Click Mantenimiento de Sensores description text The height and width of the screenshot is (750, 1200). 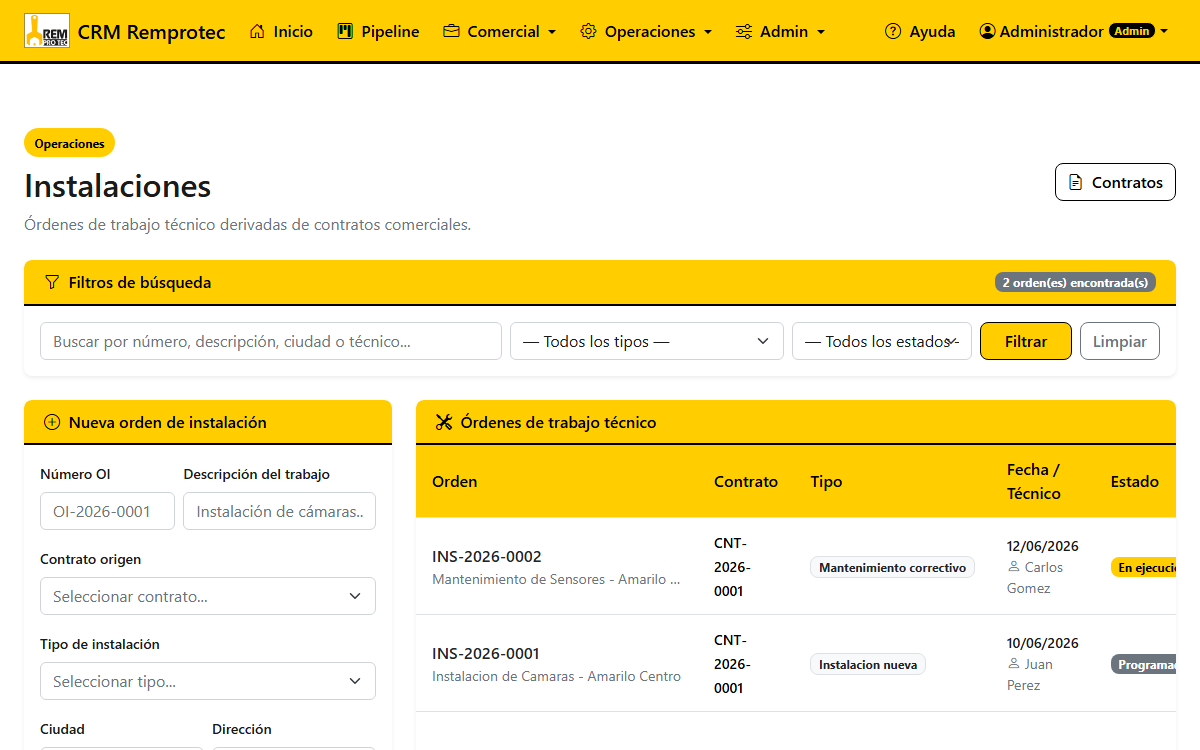coord(556,579)
